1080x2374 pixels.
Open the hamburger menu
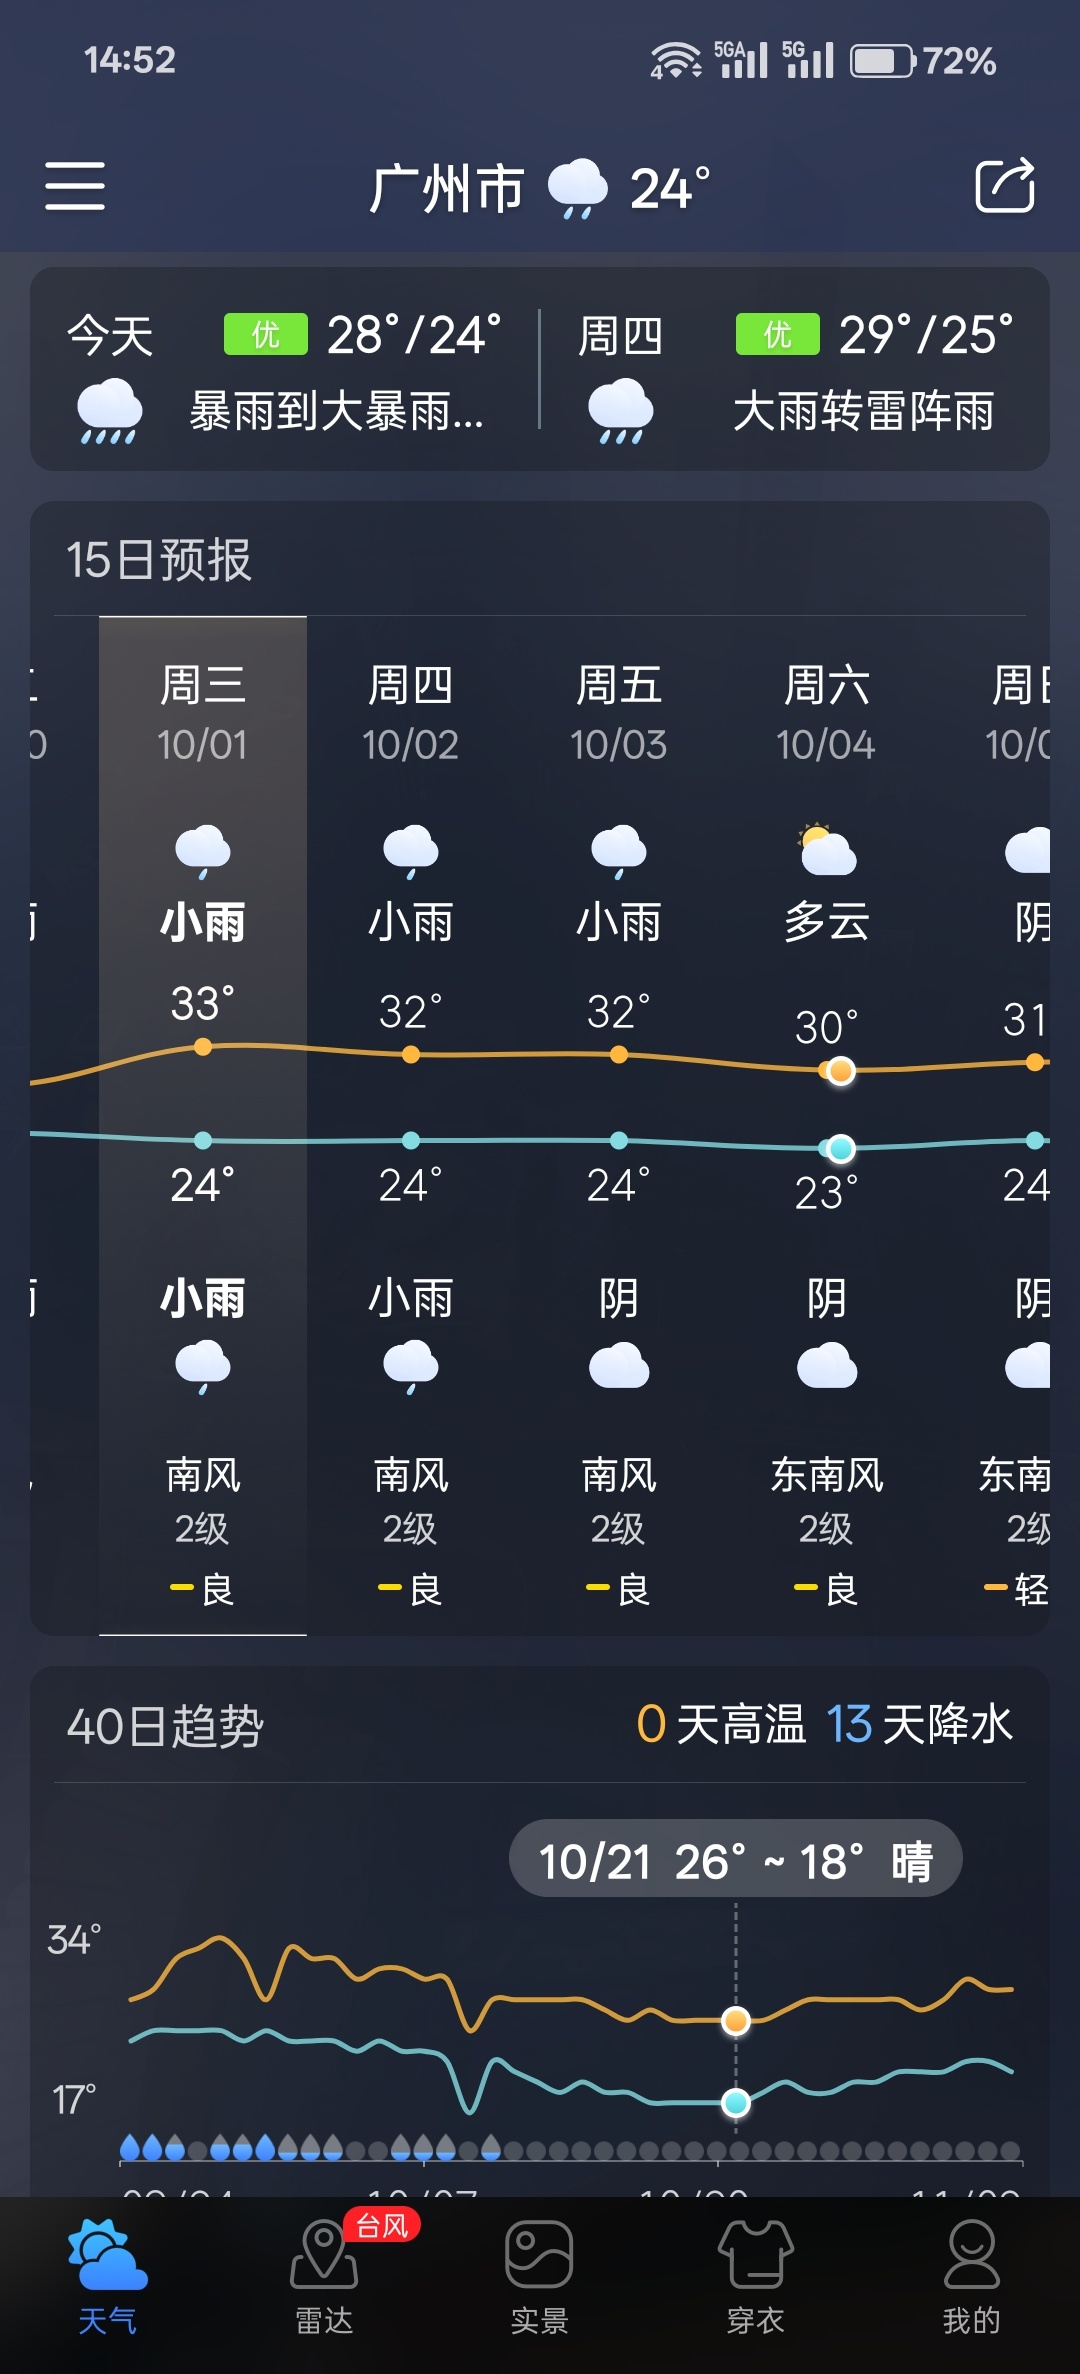click(75, 186)
